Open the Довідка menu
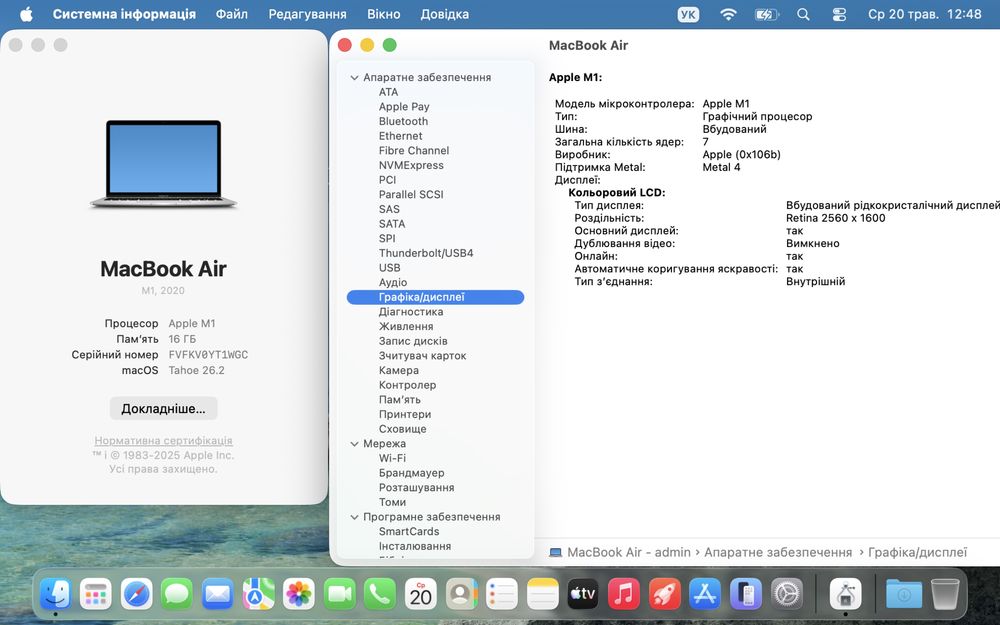 pos(445,14)
